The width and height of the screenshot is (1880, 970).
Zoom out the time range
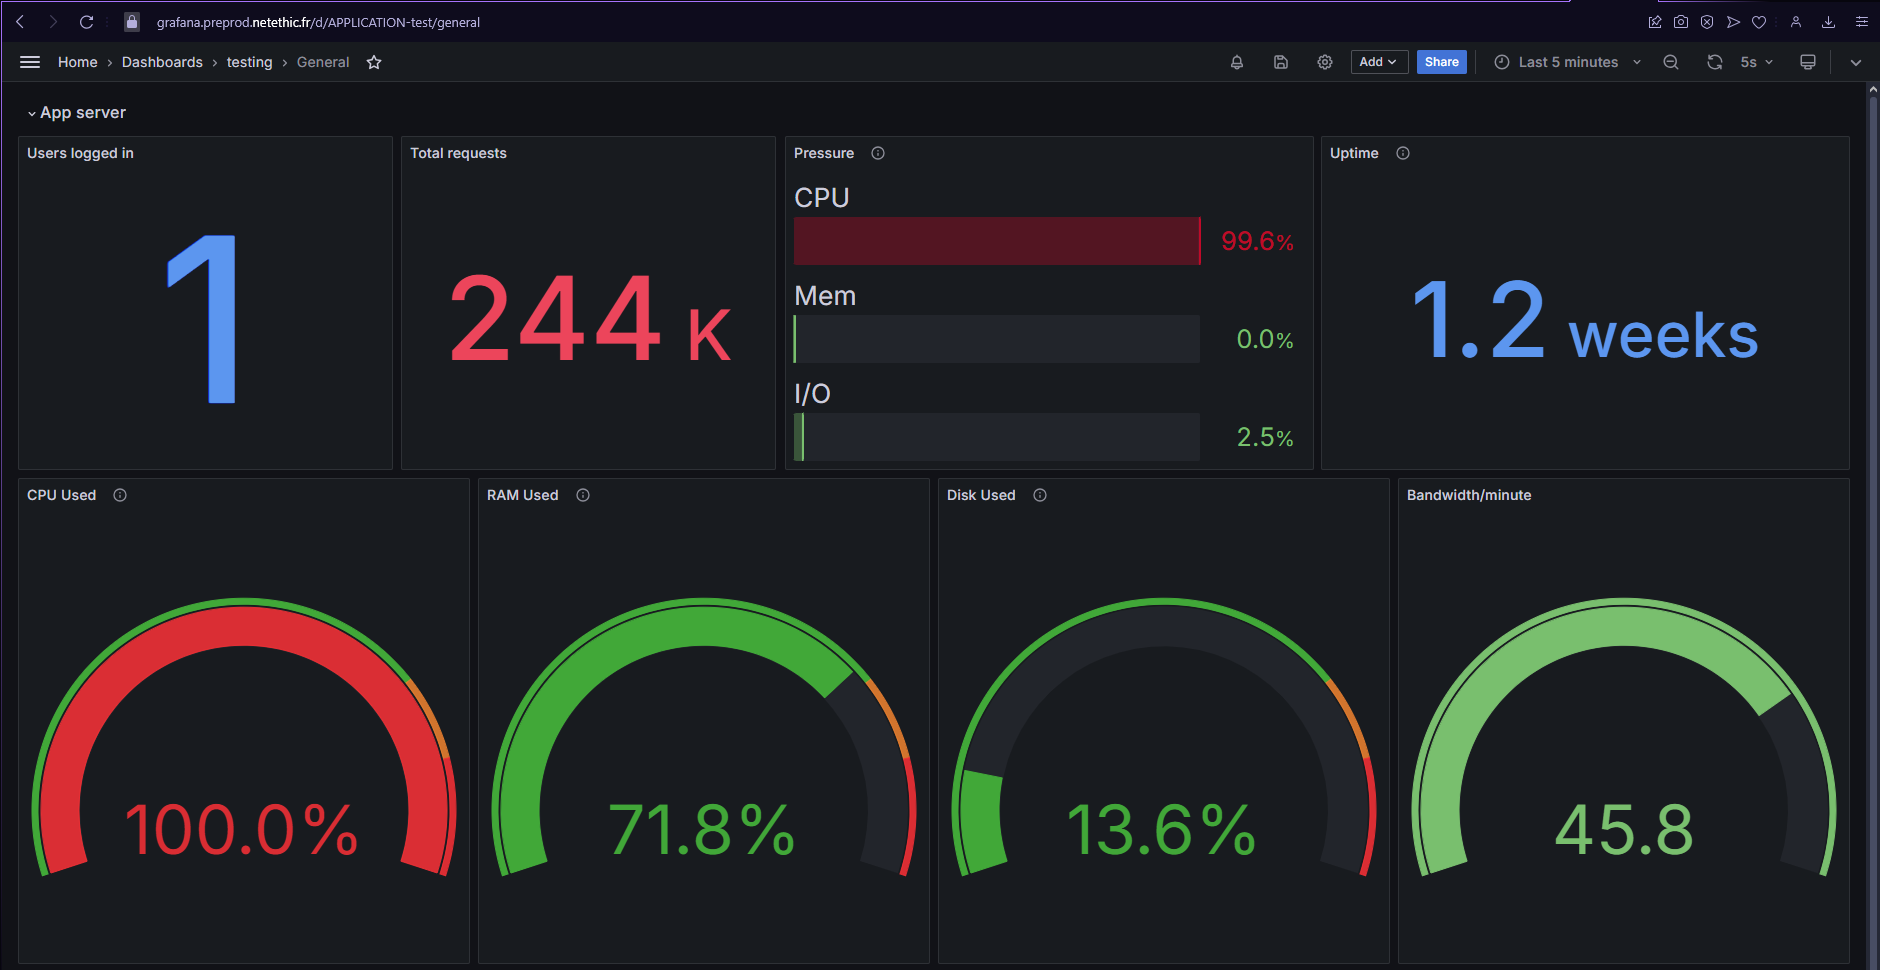click(1670, 62)
